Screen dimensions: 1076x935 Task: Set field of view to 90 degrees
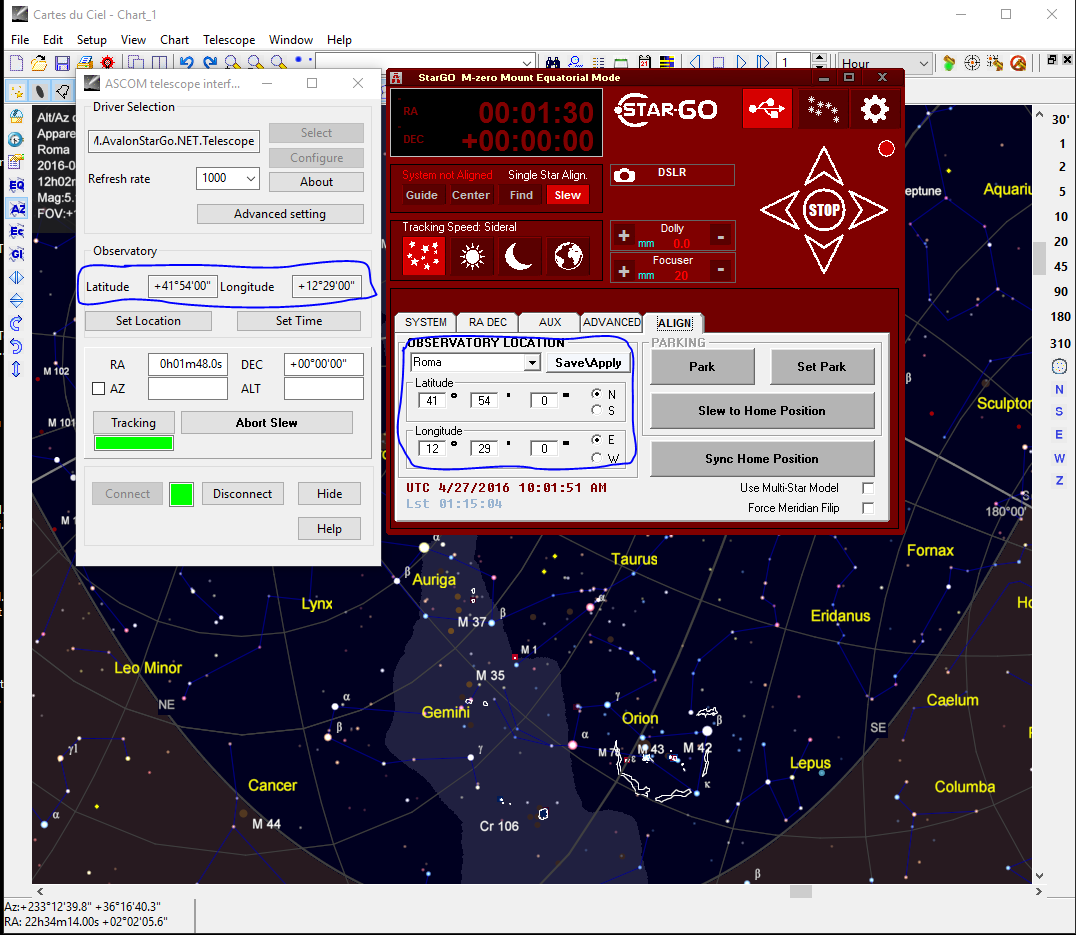coord(1061,292)
